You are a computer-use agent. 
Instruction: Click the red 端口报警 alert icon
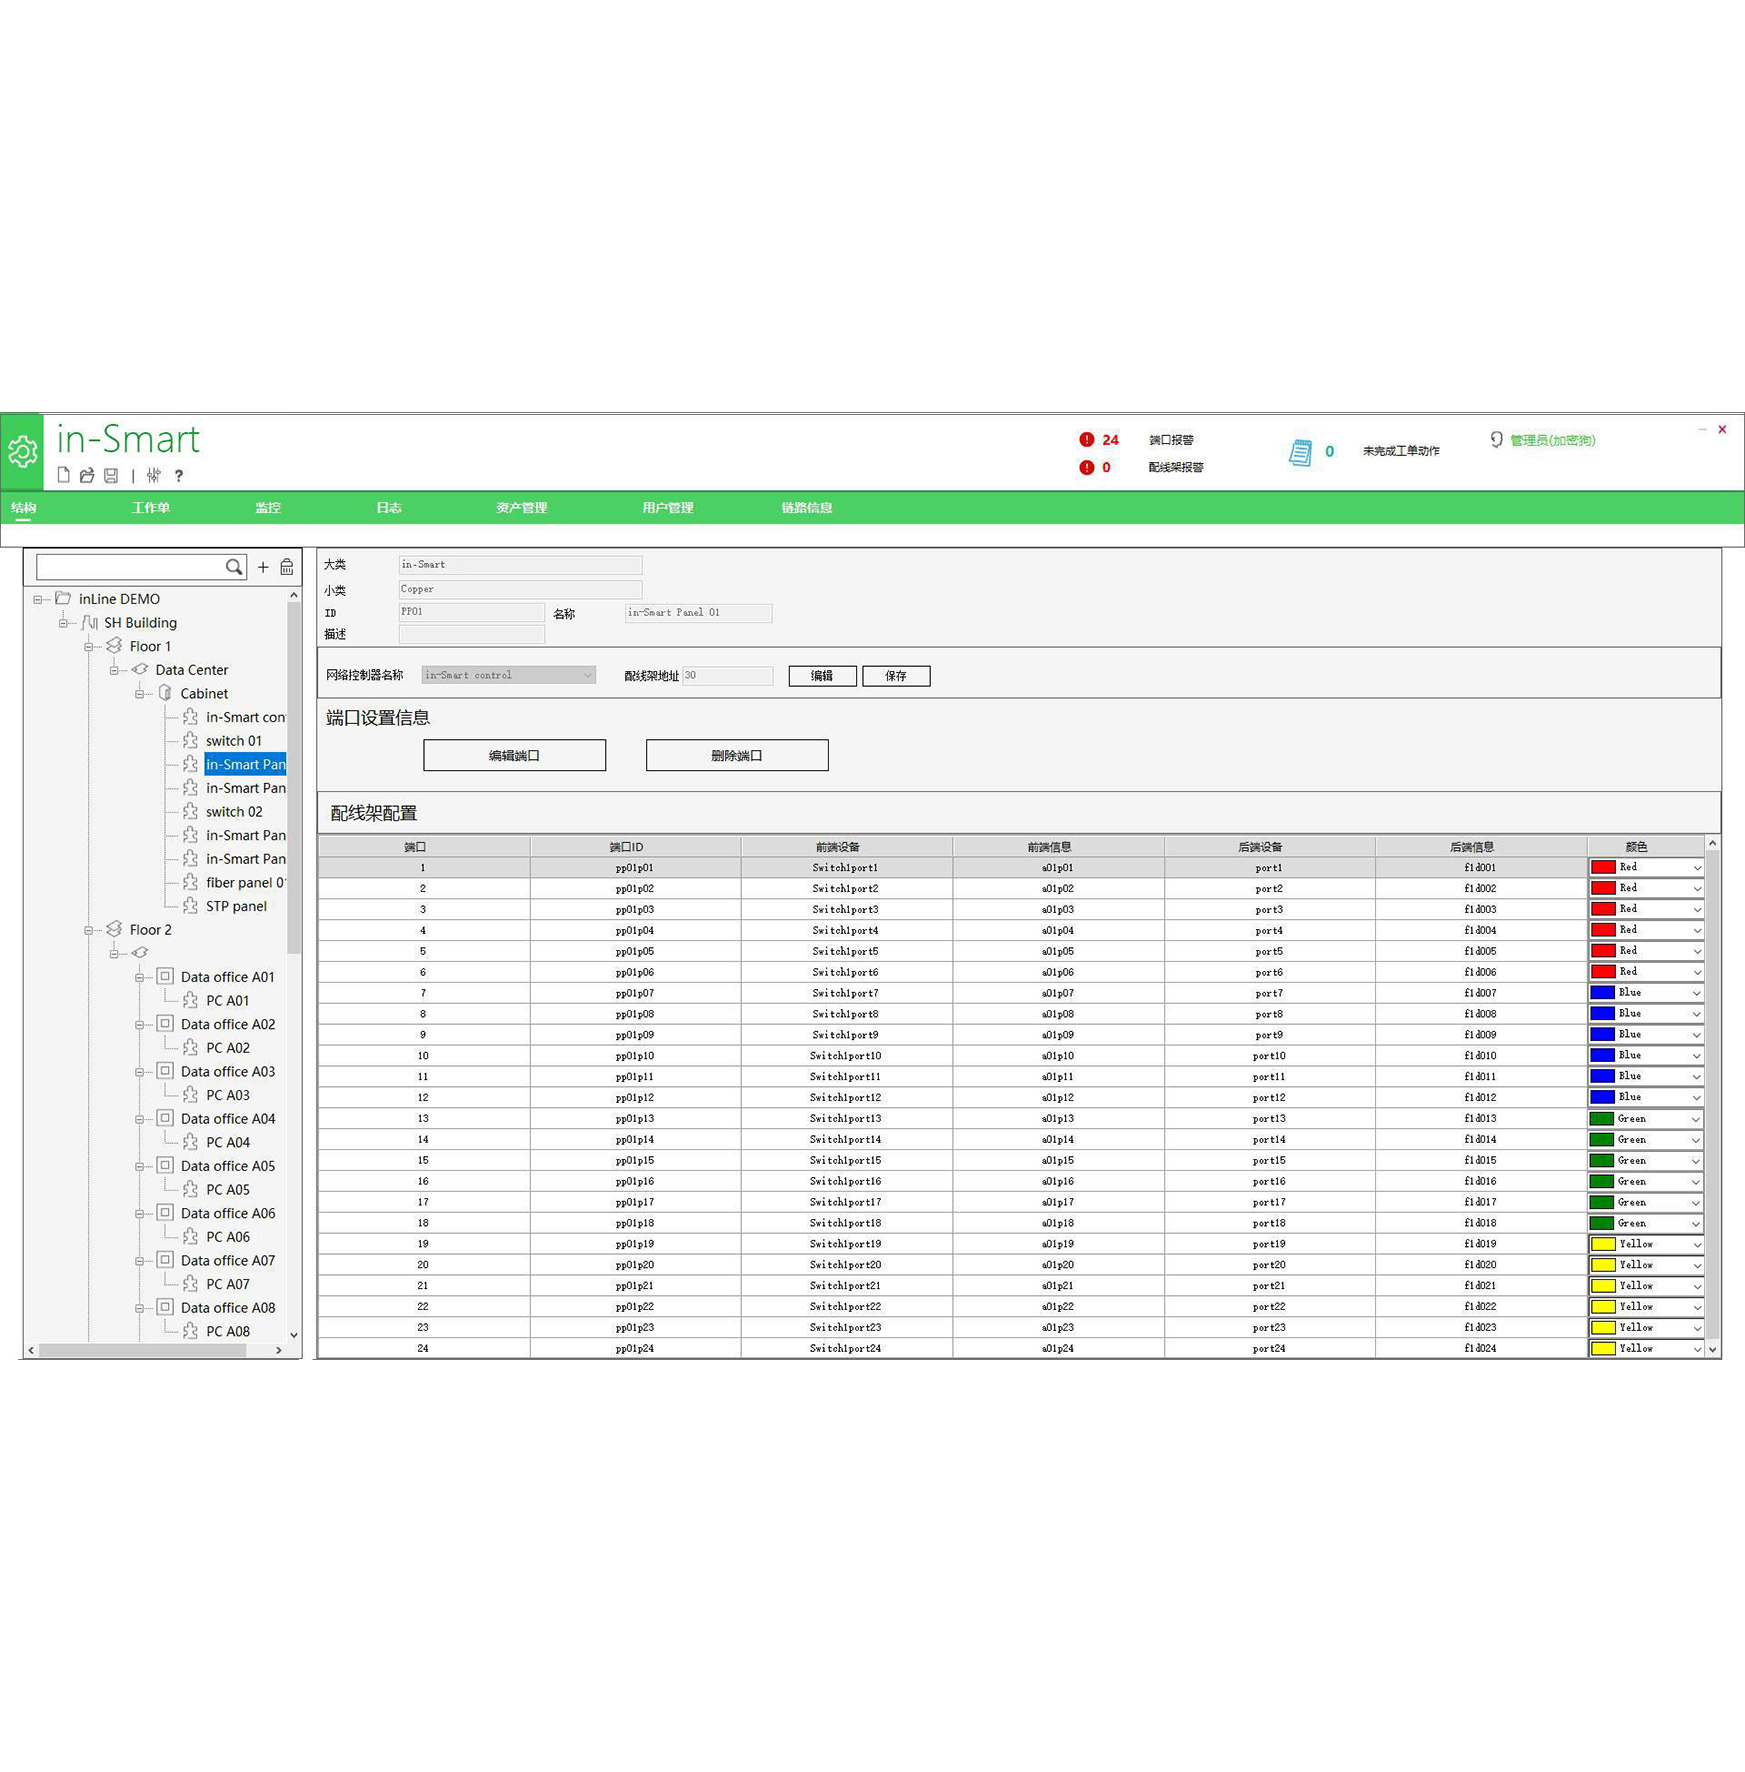1086,439
